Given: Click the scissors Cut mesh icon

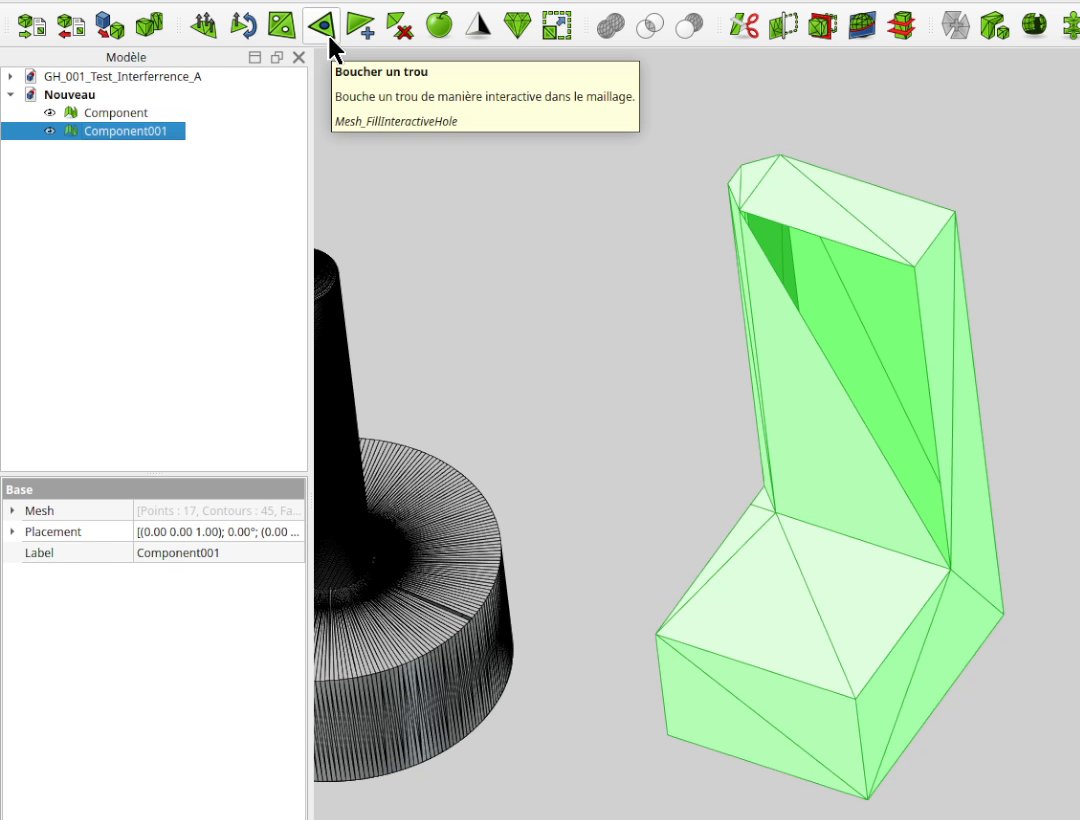Looking at the screenshot, I should 744,25.
